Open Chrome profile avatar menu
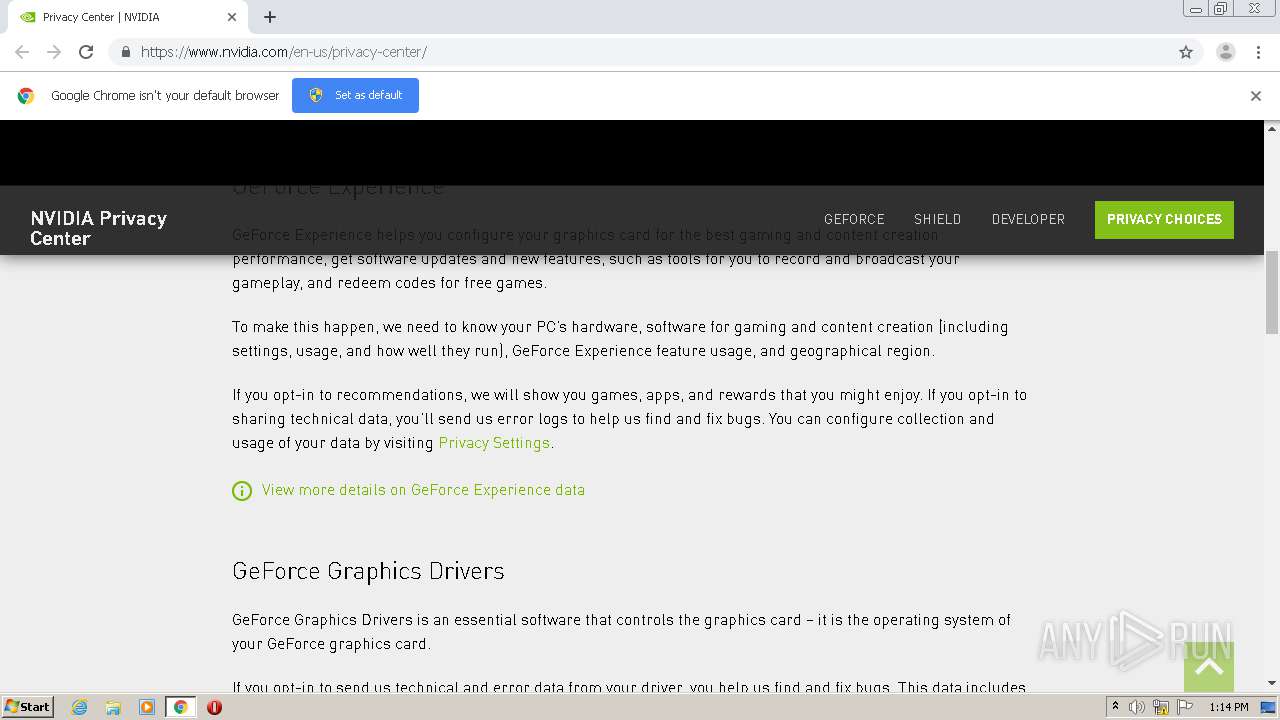The width and height of the screenshot is (1280, 720). pos(1226,52)
